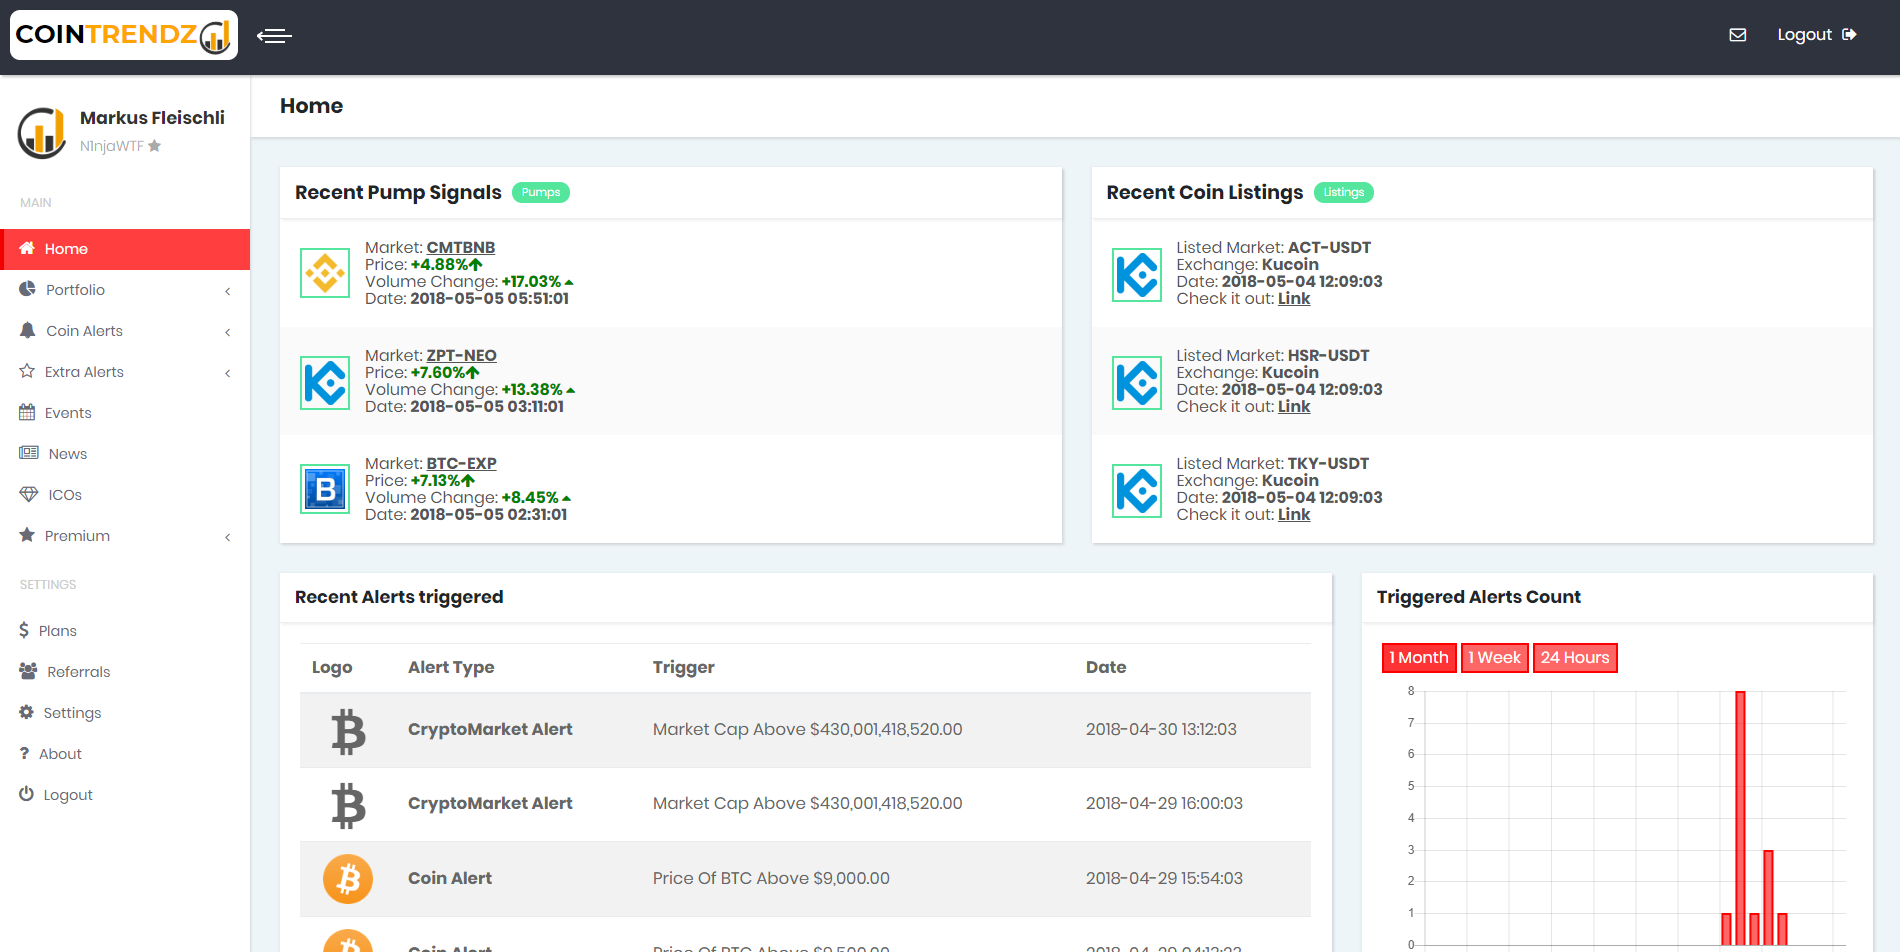
Task: Click the Binance logo for CMTBNB
Action: pyautogui.click(x=325, y=273)
